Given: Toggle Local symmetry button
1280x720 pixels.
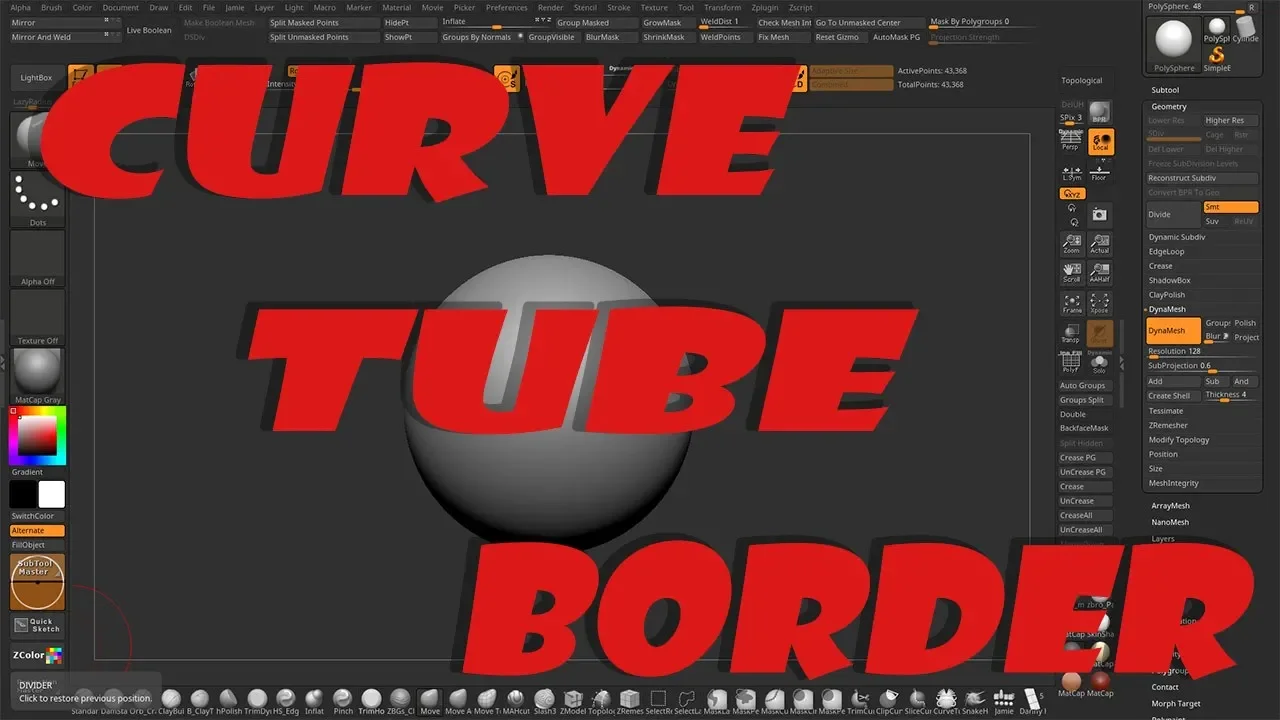Looking at the screenshot, I should (x=1100, y=142).
